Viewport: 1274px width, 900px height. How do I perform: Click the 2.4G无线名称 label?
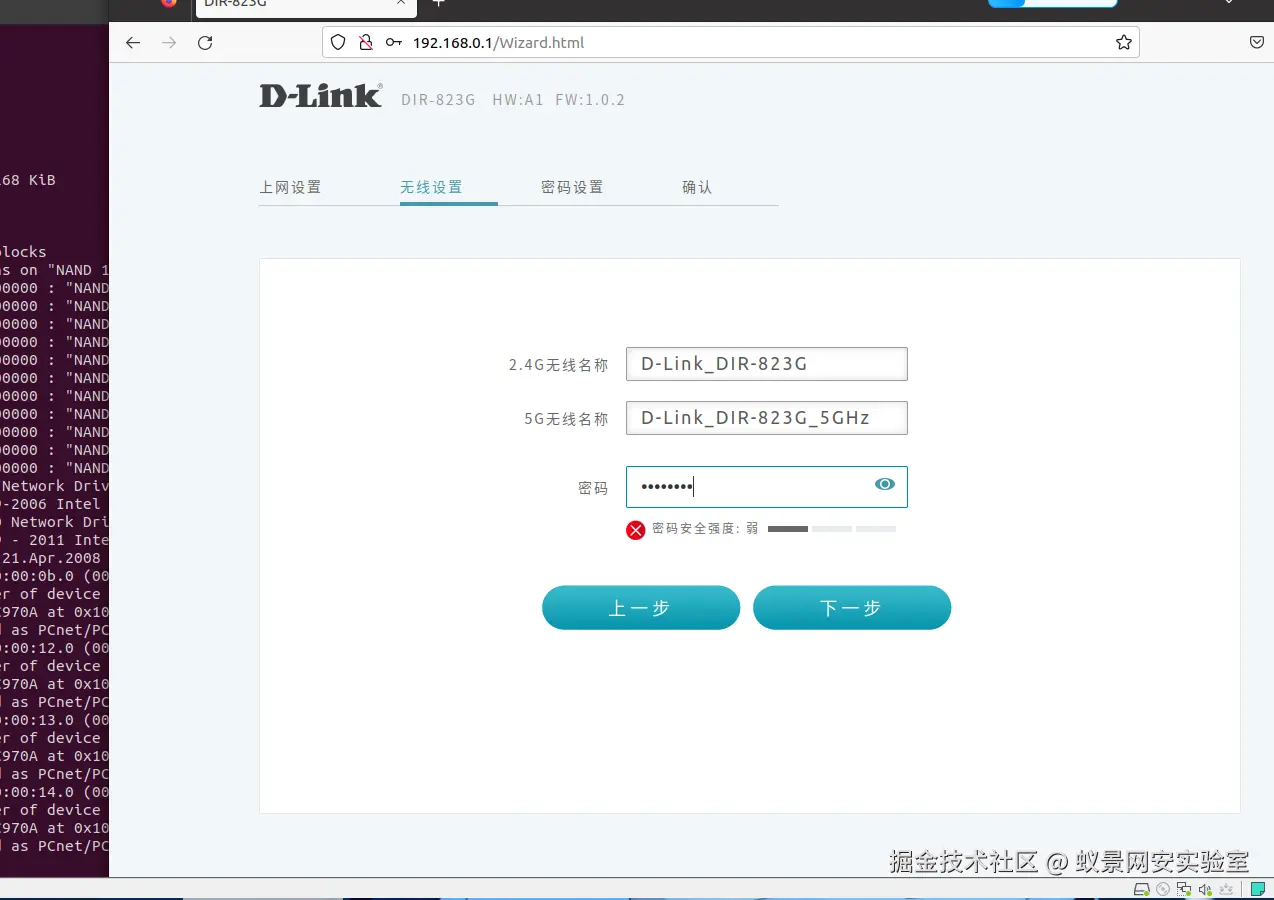tap(558, 365)
